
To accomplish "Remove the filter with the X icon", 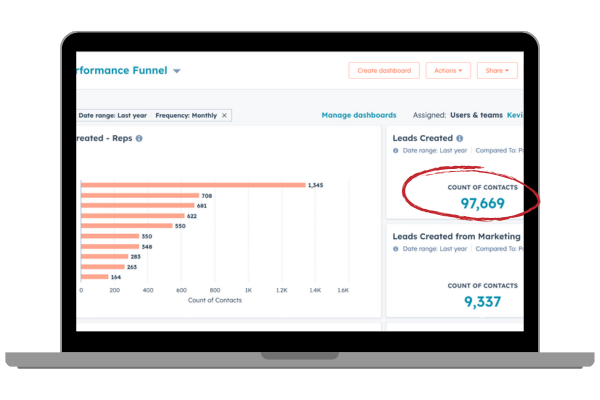I will point(225,115).
